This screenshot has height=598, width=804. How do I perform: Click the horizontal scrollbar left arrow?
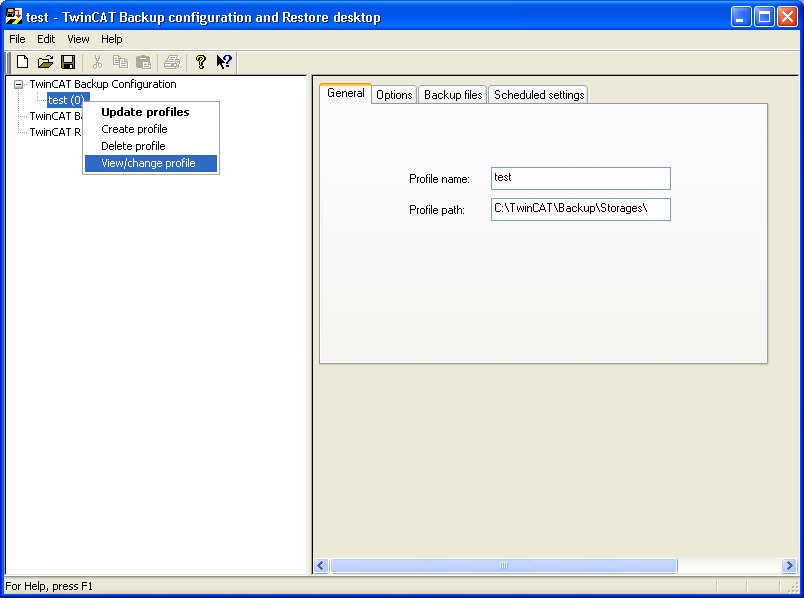point(321,566)
